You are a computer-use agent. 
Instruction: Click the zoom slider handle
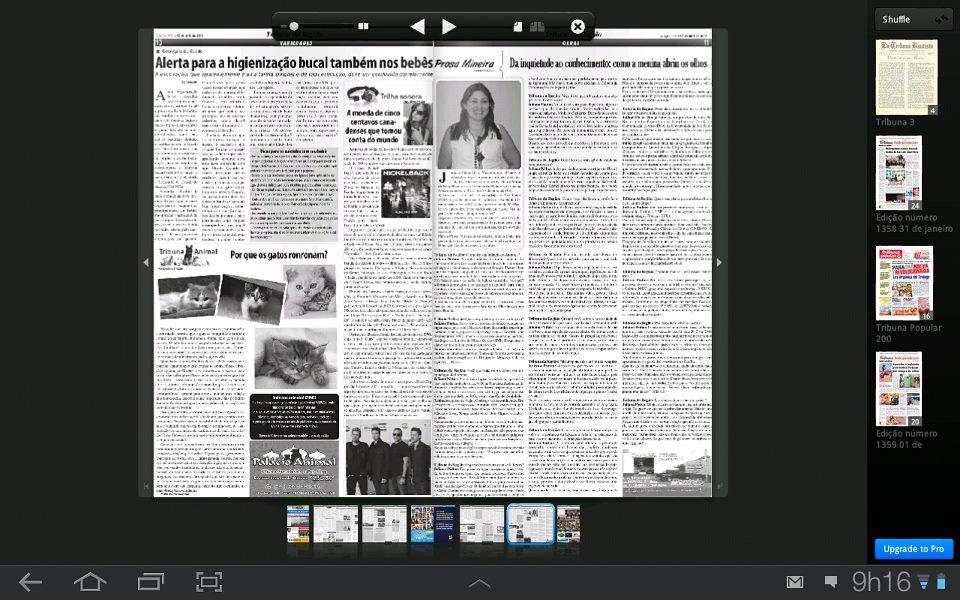click(x=293, y=27)
